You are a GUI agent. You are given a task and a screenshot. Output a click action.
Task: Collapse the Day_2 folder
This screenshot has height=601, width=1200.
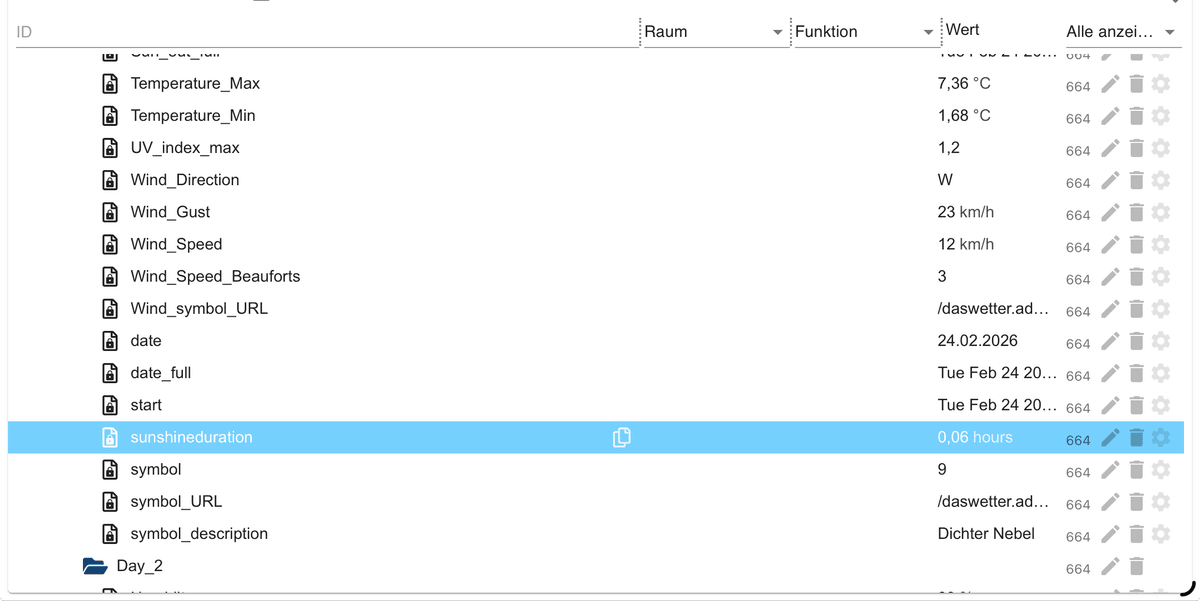[x=95, y=566]
